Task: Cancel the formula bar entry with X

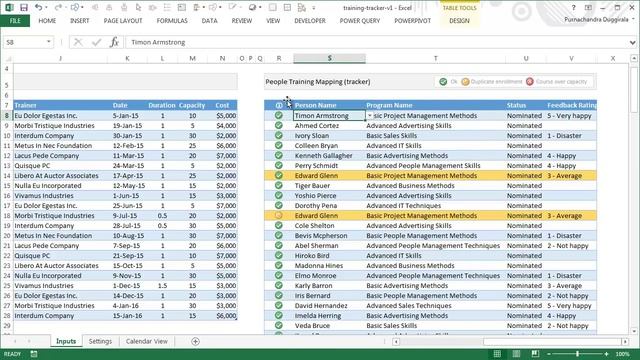Action: click(78, 42)
